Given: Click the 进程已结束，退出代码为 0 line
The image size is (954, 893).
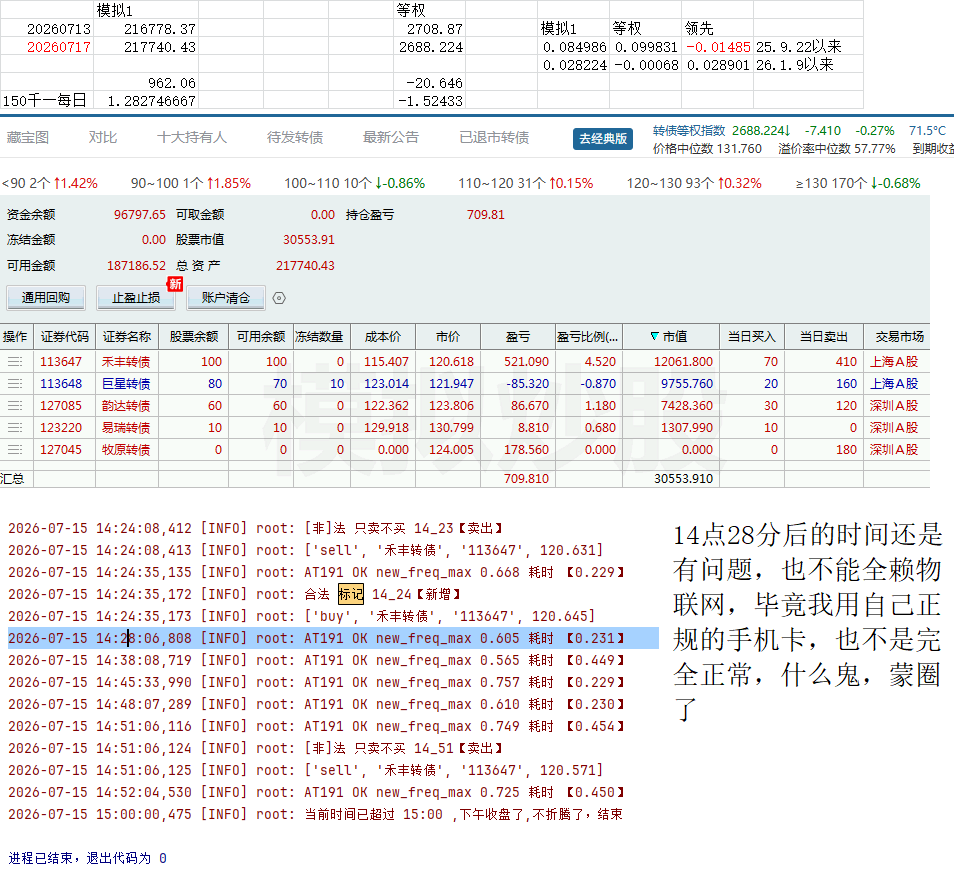Looking at the screenshot, I should [88, 858].
